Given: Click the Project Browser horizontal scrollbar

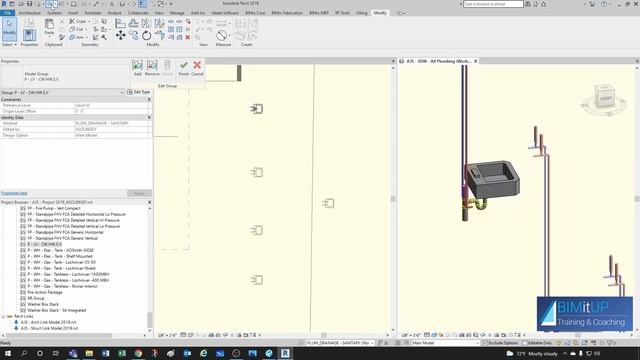Looking at the screenshot, I should (59, 336).
